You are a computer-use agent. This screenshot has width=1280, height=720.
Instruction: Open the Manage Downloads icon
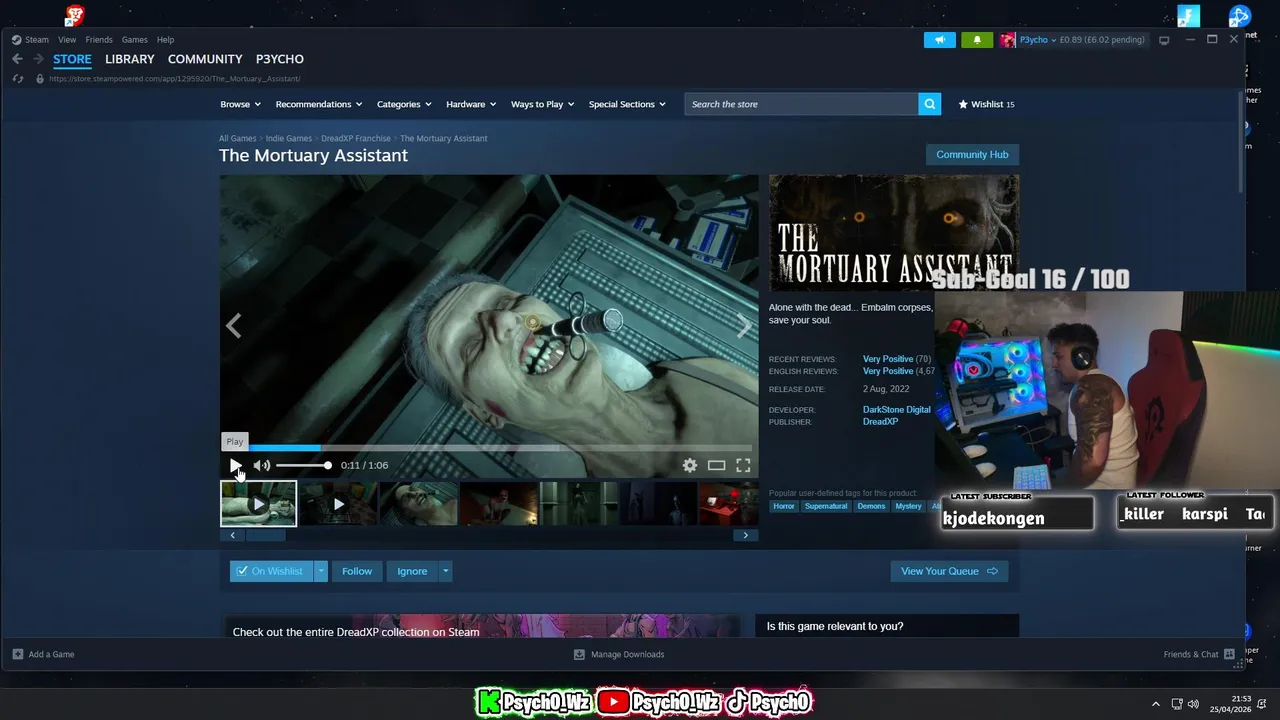(x=579, y=654)
